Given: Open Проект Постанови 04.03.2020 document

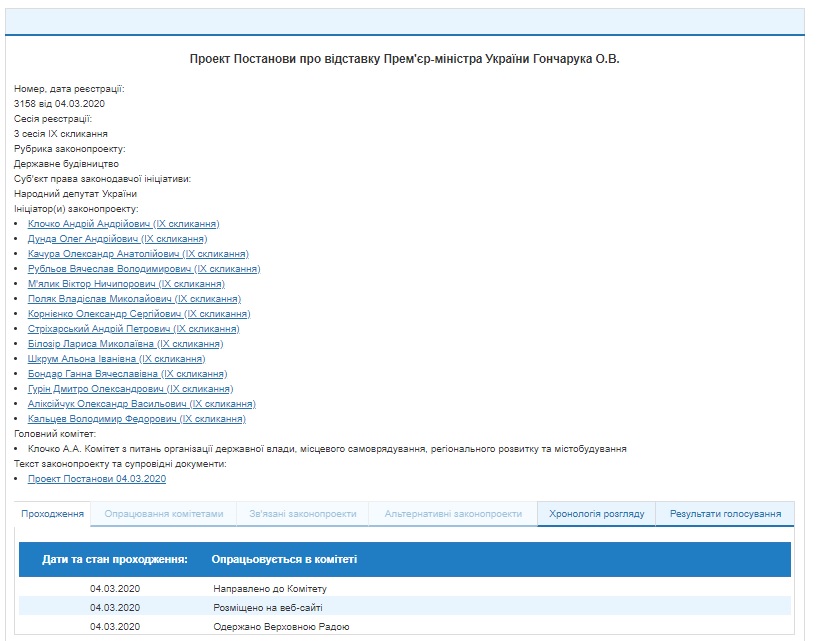Looking at the screenshot, I should click(x=97, y=479).
